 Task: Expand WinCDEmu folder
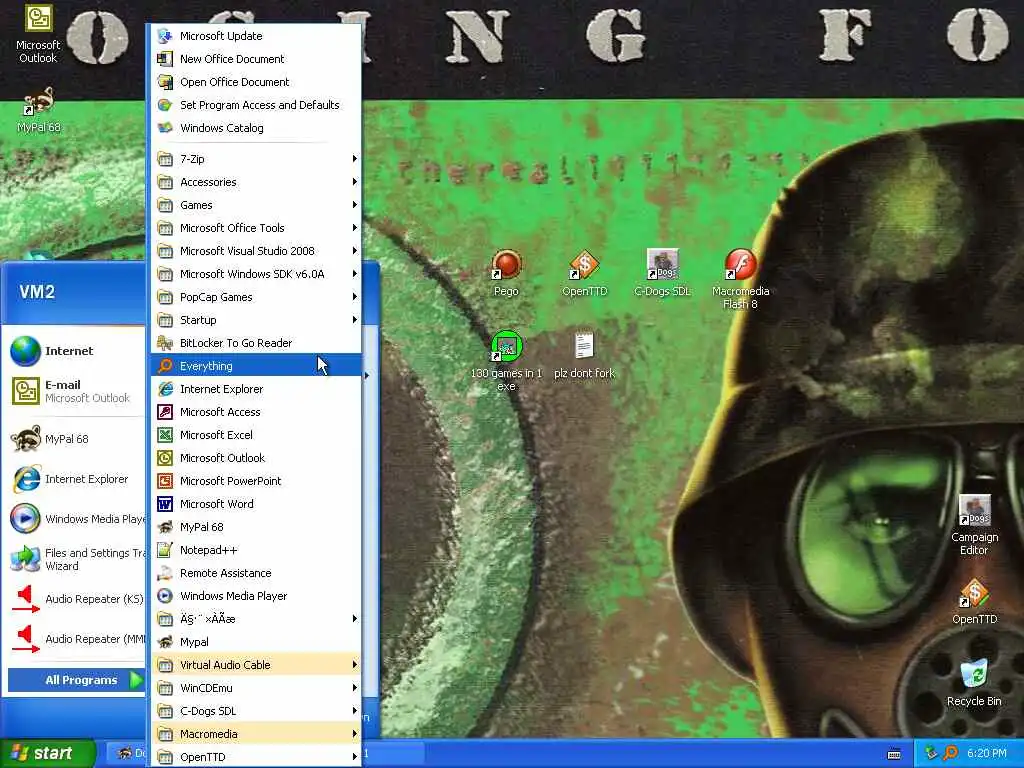click(256, 688)
